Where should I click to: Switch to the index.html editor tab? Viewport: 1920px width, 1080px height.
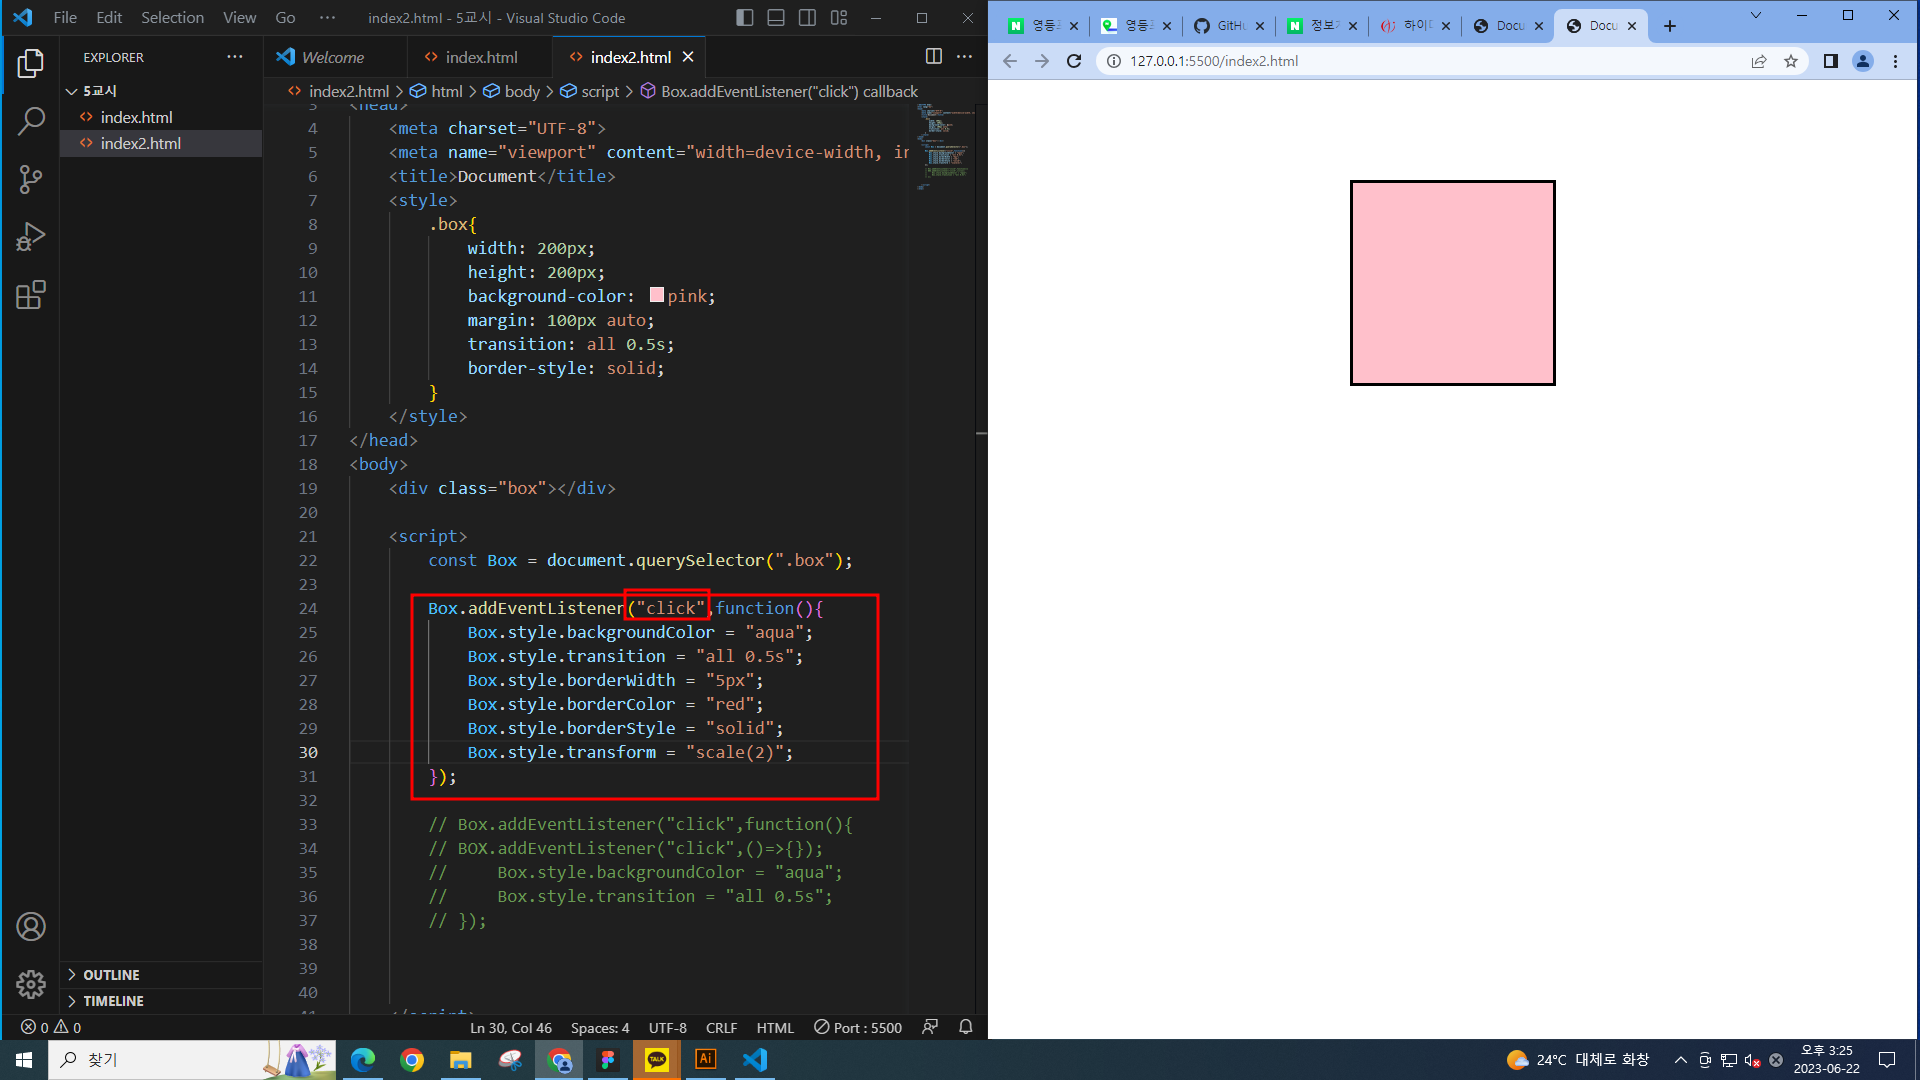click(x=481, y=57)
